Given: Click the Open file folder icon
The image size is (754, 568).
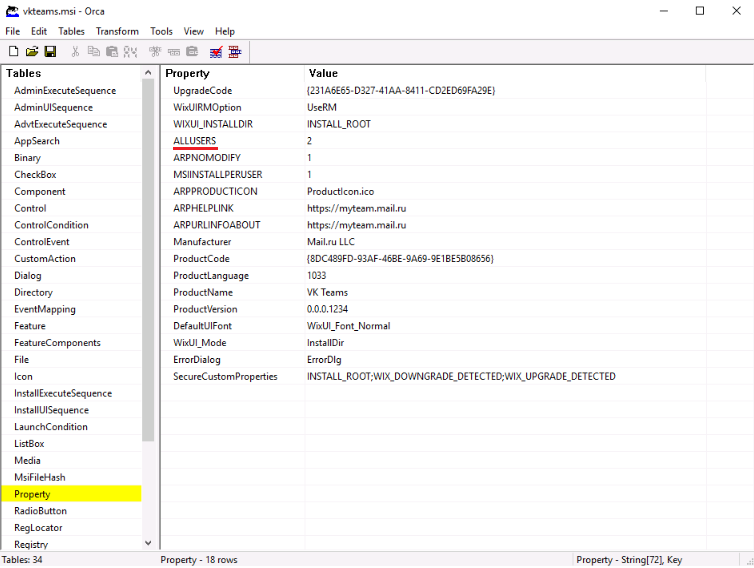Looking at the screenshot, I should point(31,51).
